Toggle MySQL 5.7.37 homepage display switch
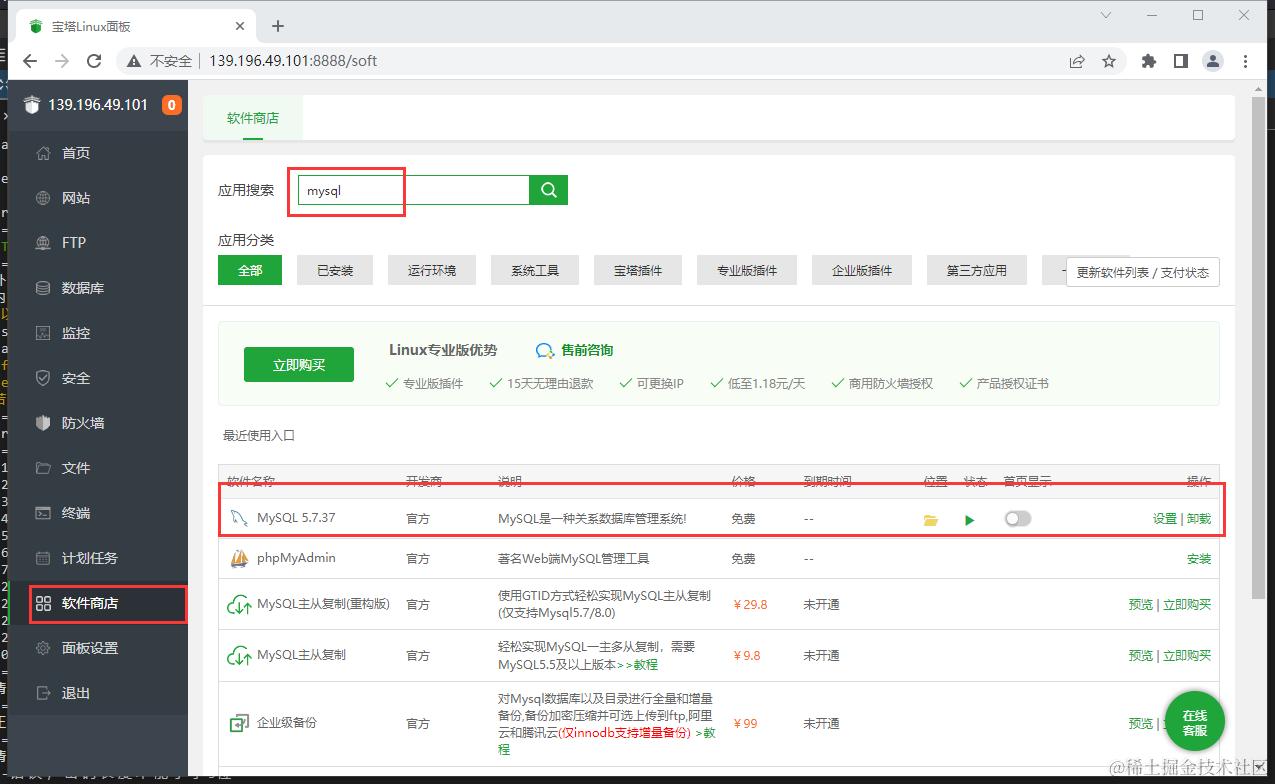The height and width of the screenshot is (784, 1275). point(1017,518)
